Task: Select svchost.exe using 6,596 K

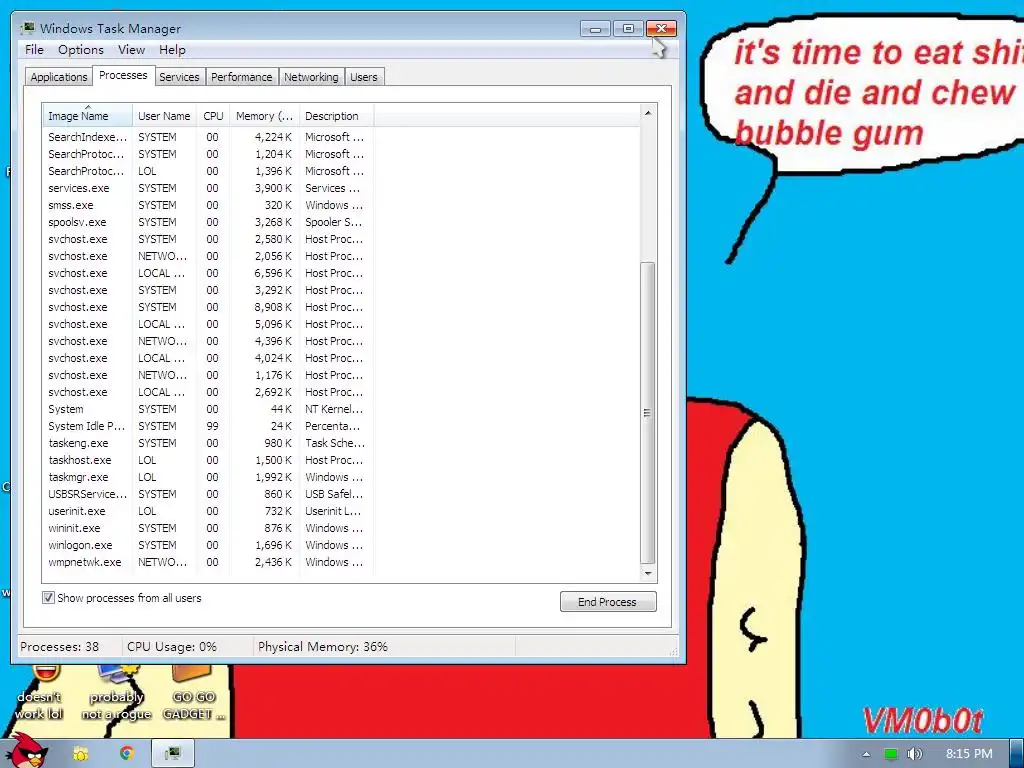Action: point(208,273)
